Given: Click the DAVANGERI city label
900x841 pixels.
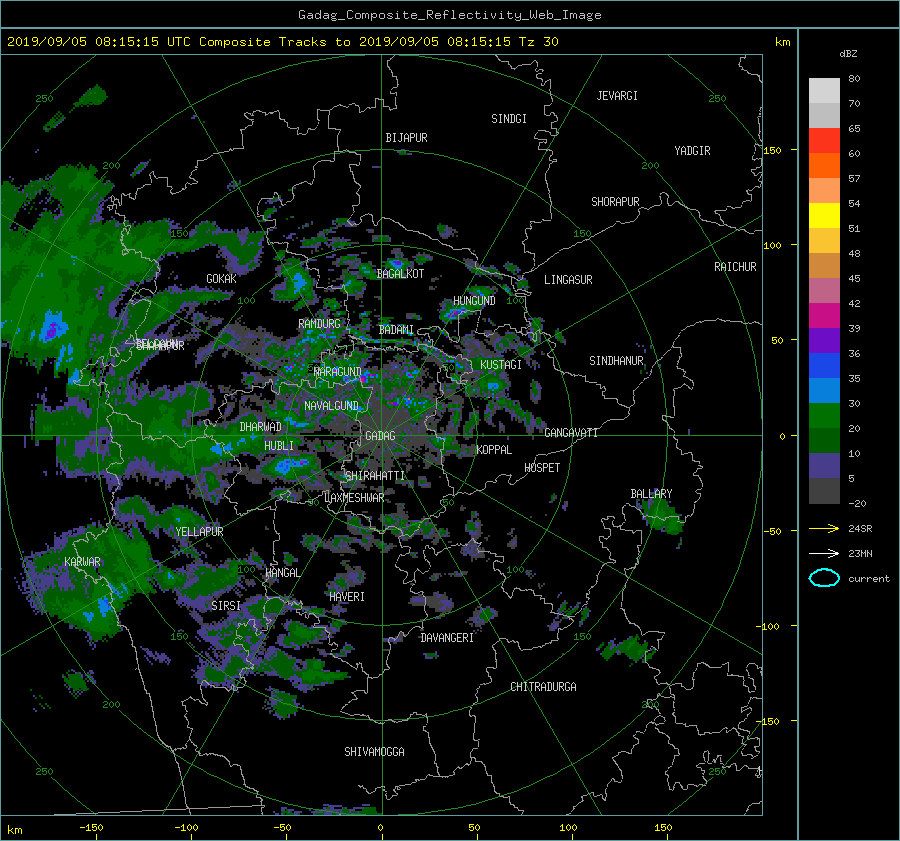Looking at the screenshot, I should tap(447, 638).
